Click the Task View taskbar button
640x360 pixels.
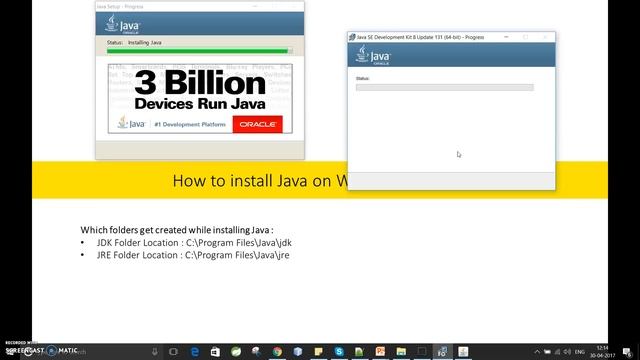pos(173,351)
